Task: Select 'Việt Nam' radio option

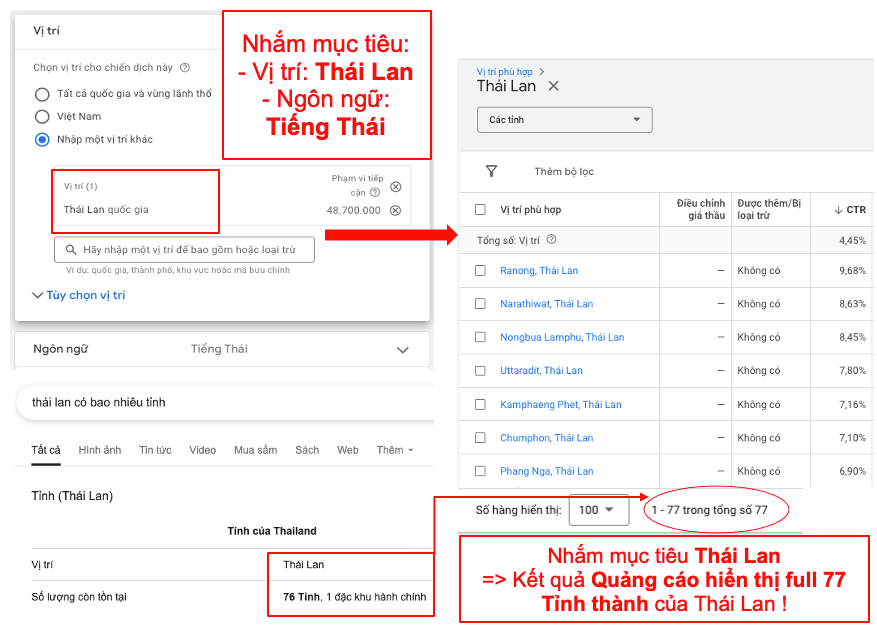Action: click(x=42, y=116)
